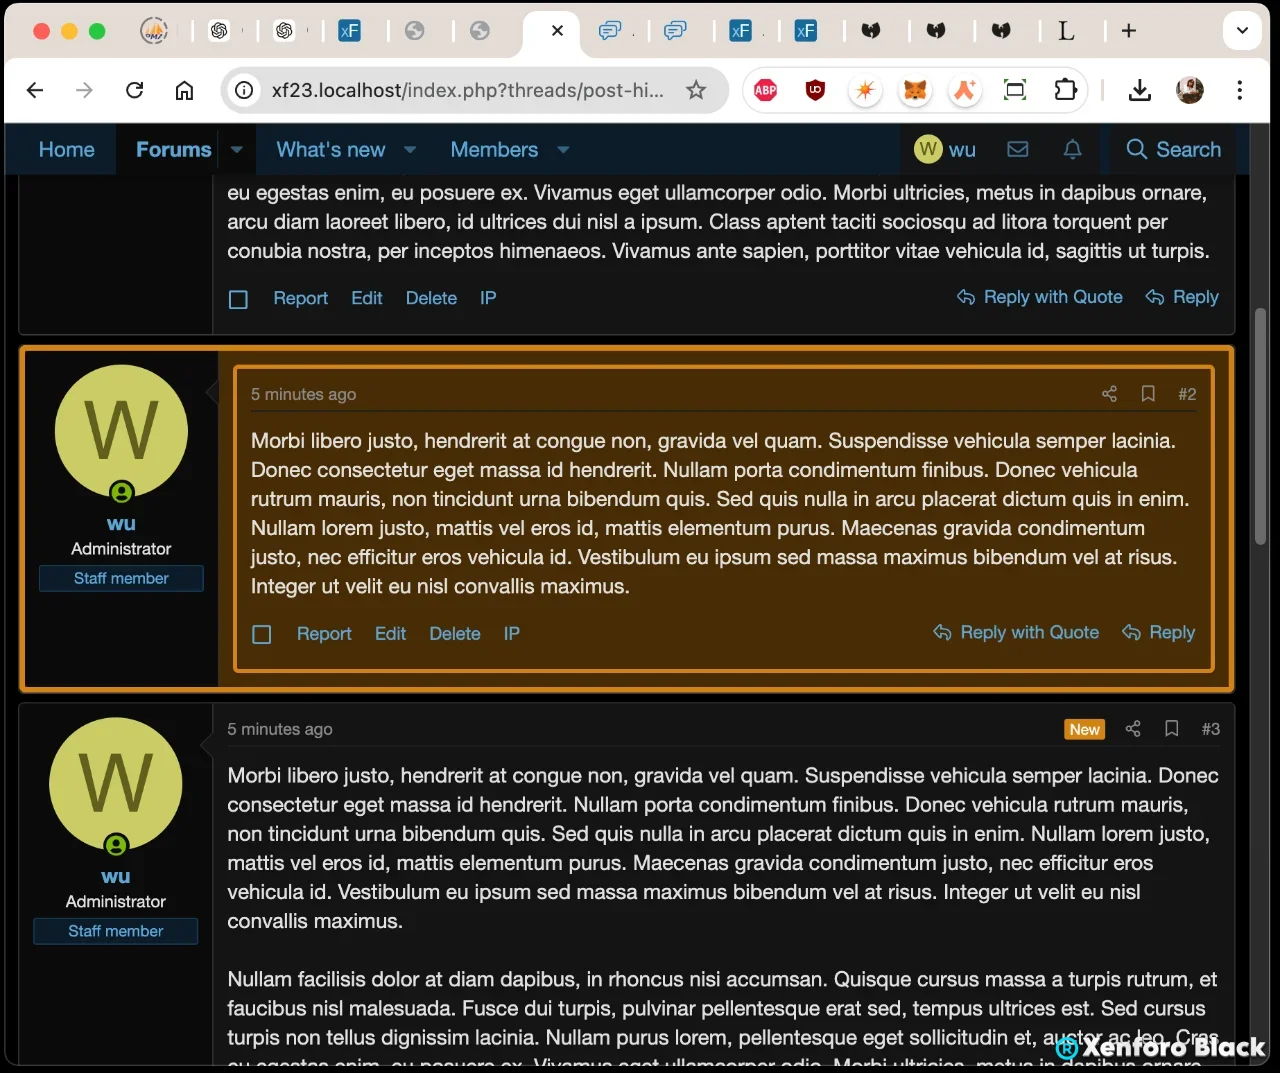Screen dimensions: 1280x1073
Task: Click Reply on the top post
Action: coord(1182,297)
